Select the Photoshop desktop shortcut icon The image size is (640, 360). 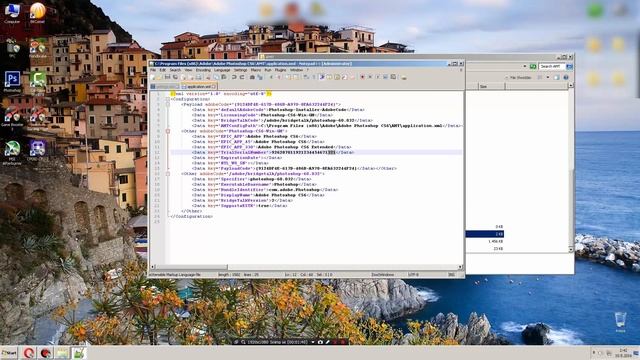click(x=12, y=81)
